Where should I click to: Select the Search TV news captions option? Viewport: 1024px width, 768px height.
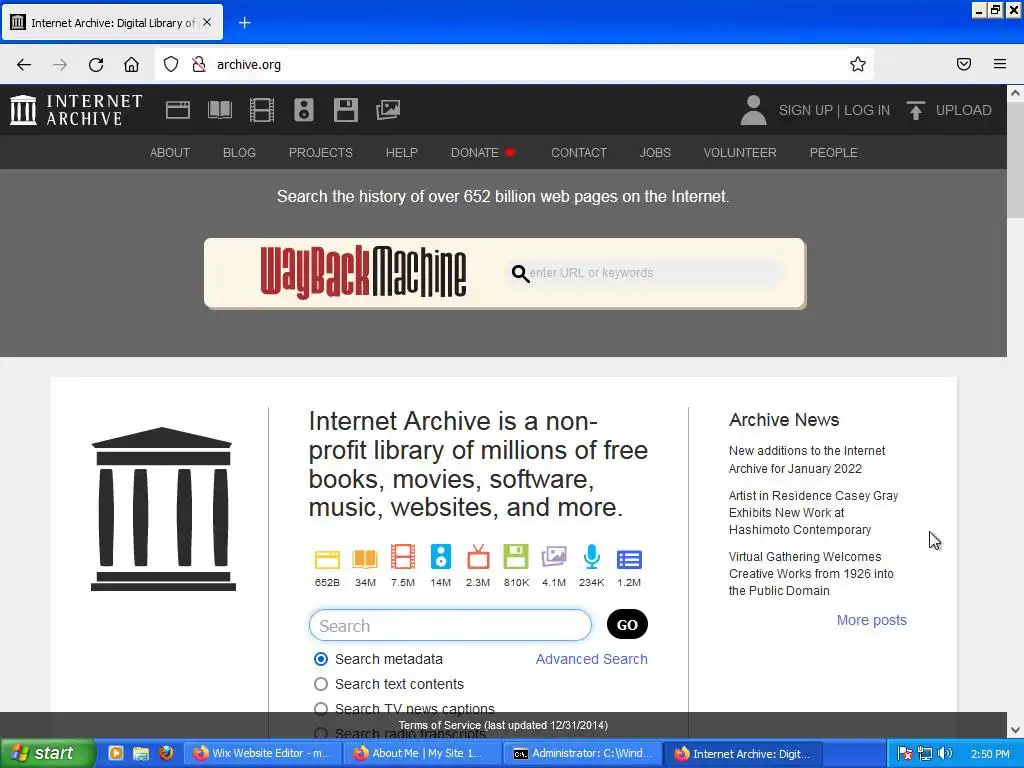(321, 709)
